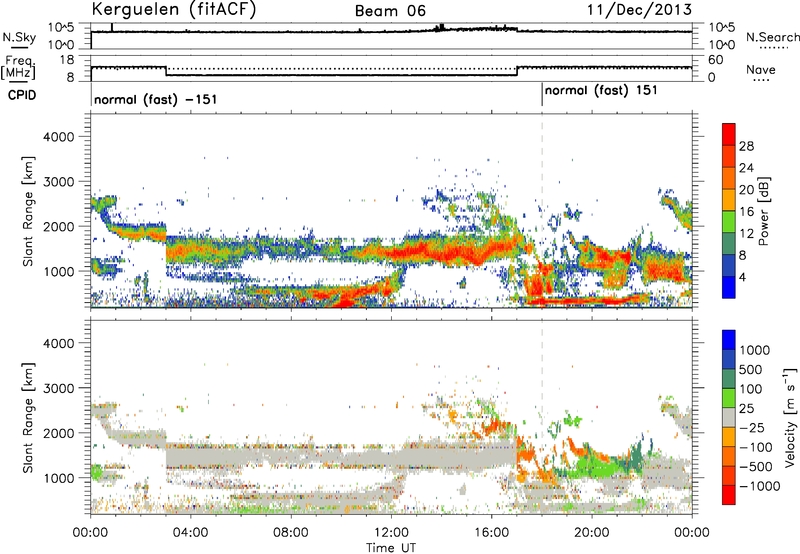Click the '3000' range tick on velocity panel

click(58, 388)
